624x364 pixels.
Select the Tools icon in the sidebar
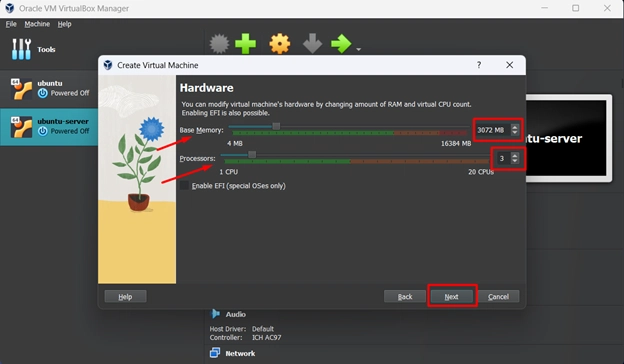pyautogui.click(x=21, y=49)
